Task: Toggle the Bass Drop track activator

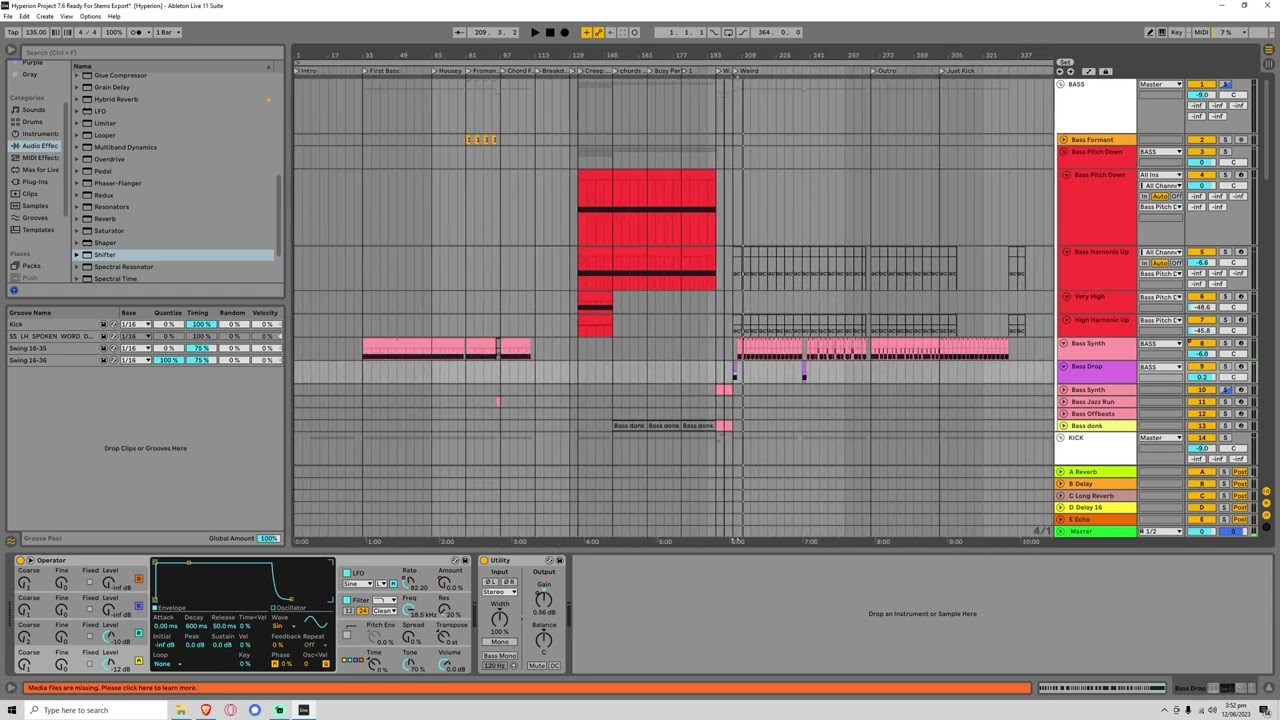Action: tap(1202, 367)
